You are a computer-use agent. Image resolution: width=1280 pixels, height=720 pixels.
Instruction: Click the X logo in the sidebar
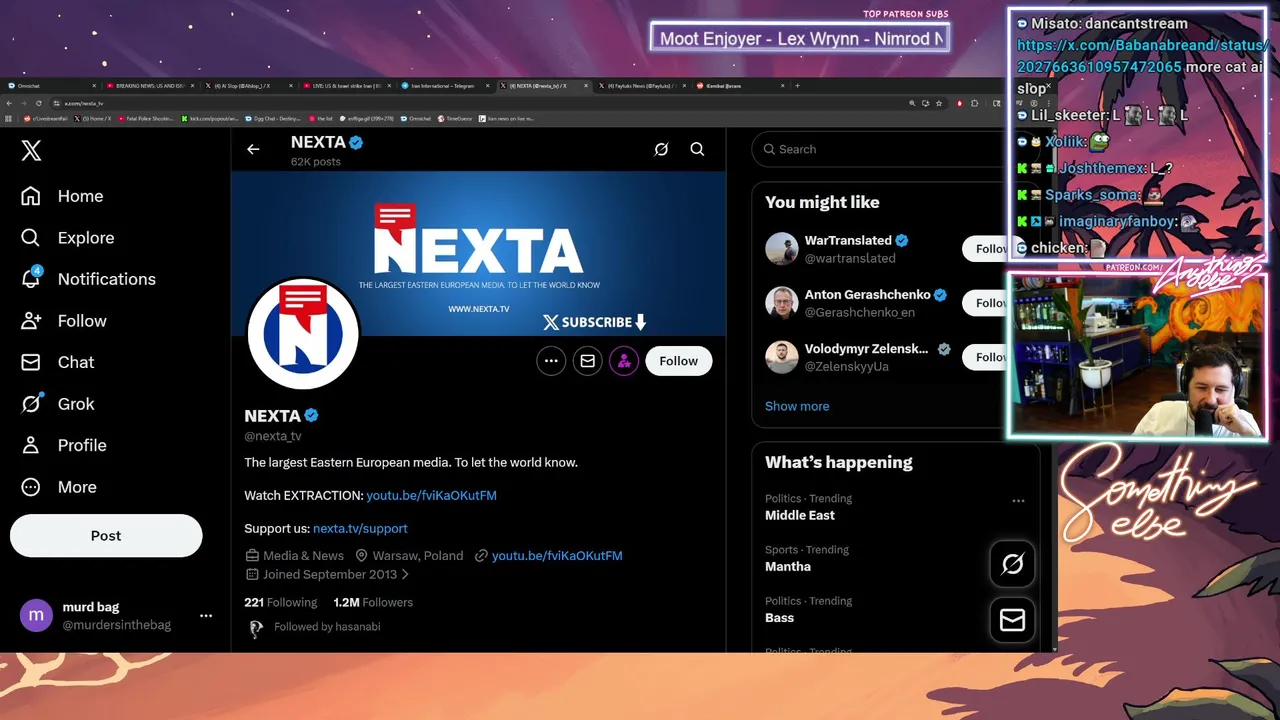(x=31, y=151)
